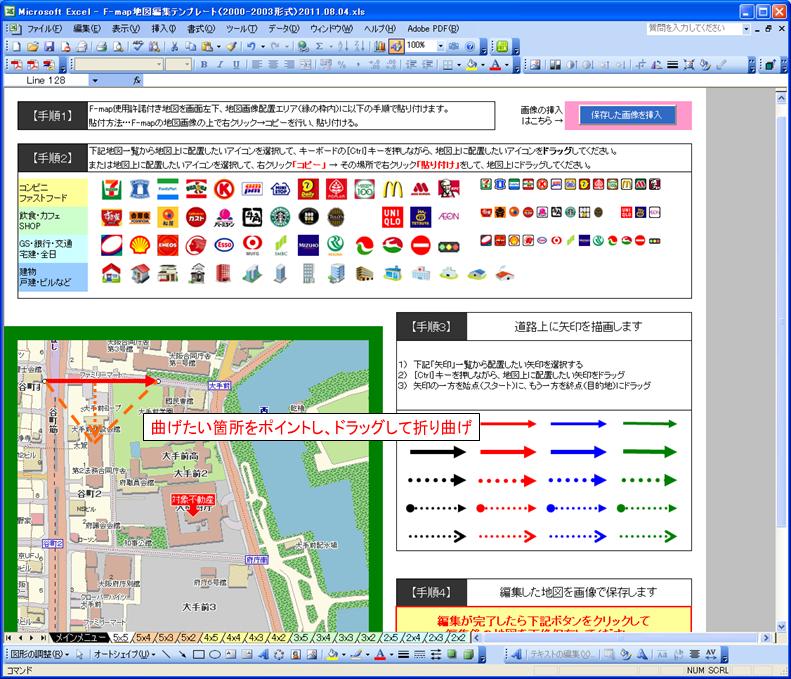The image size is (791, 679).
Task: Open the Adobe PDF menu
Action: coord(433,29)
